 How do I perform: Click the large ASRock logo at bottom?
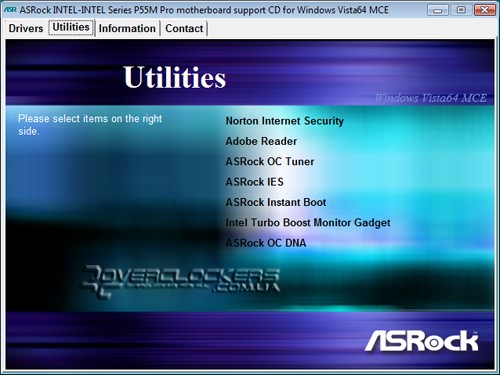click(422, 341)
